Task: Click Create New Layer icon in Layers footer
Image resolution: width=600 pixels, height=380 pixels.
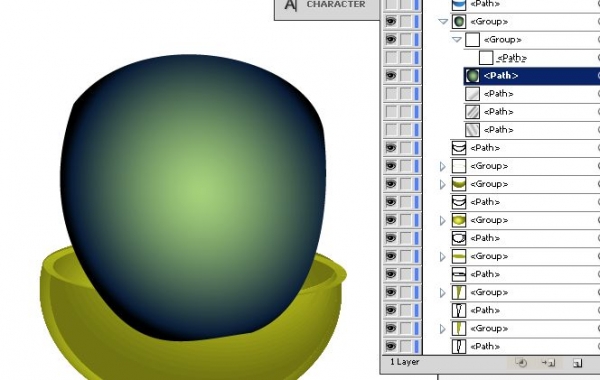Action: [x=577, y=363]
